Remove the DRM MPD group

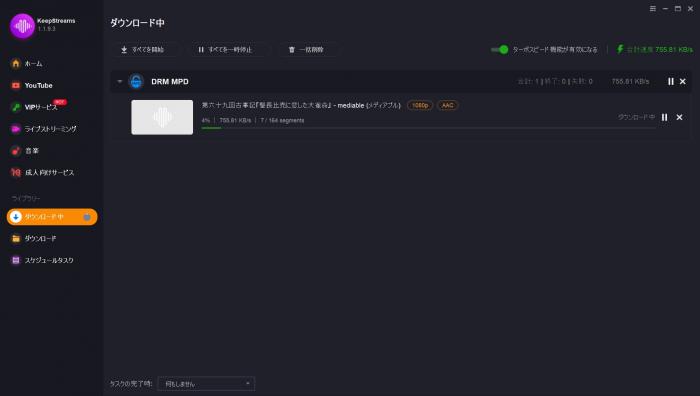(683, 82)
